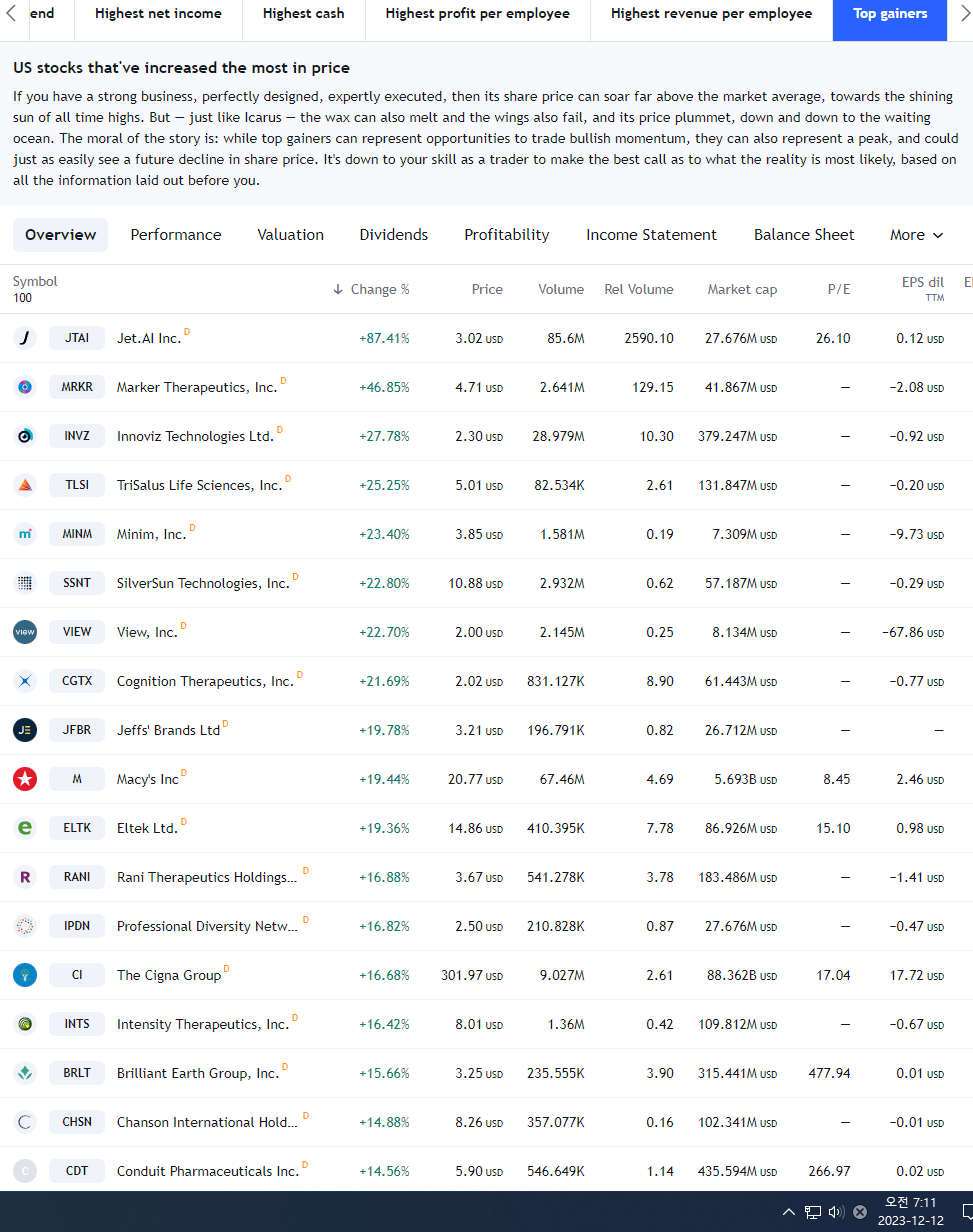973x1232 pixels.
Task: Open the taskbar network icon
Action: [813, 1212]
